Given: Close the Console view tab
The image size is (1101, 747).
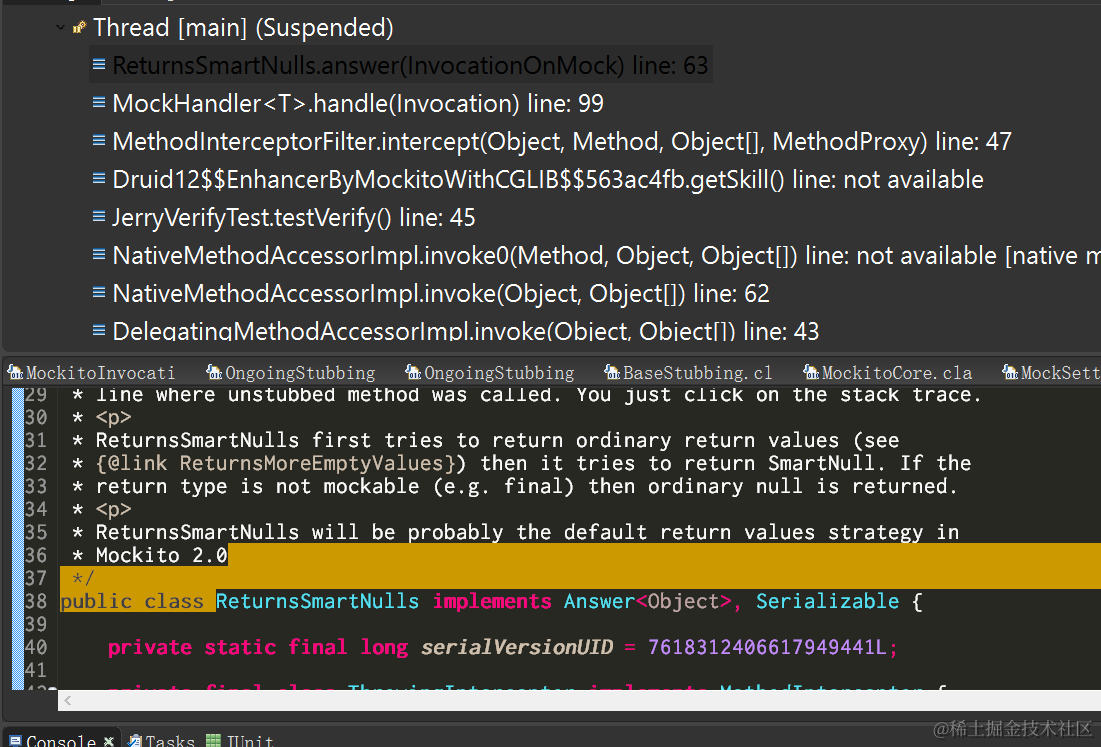Looking at the screenshot, I should click(x=109, y=741).
